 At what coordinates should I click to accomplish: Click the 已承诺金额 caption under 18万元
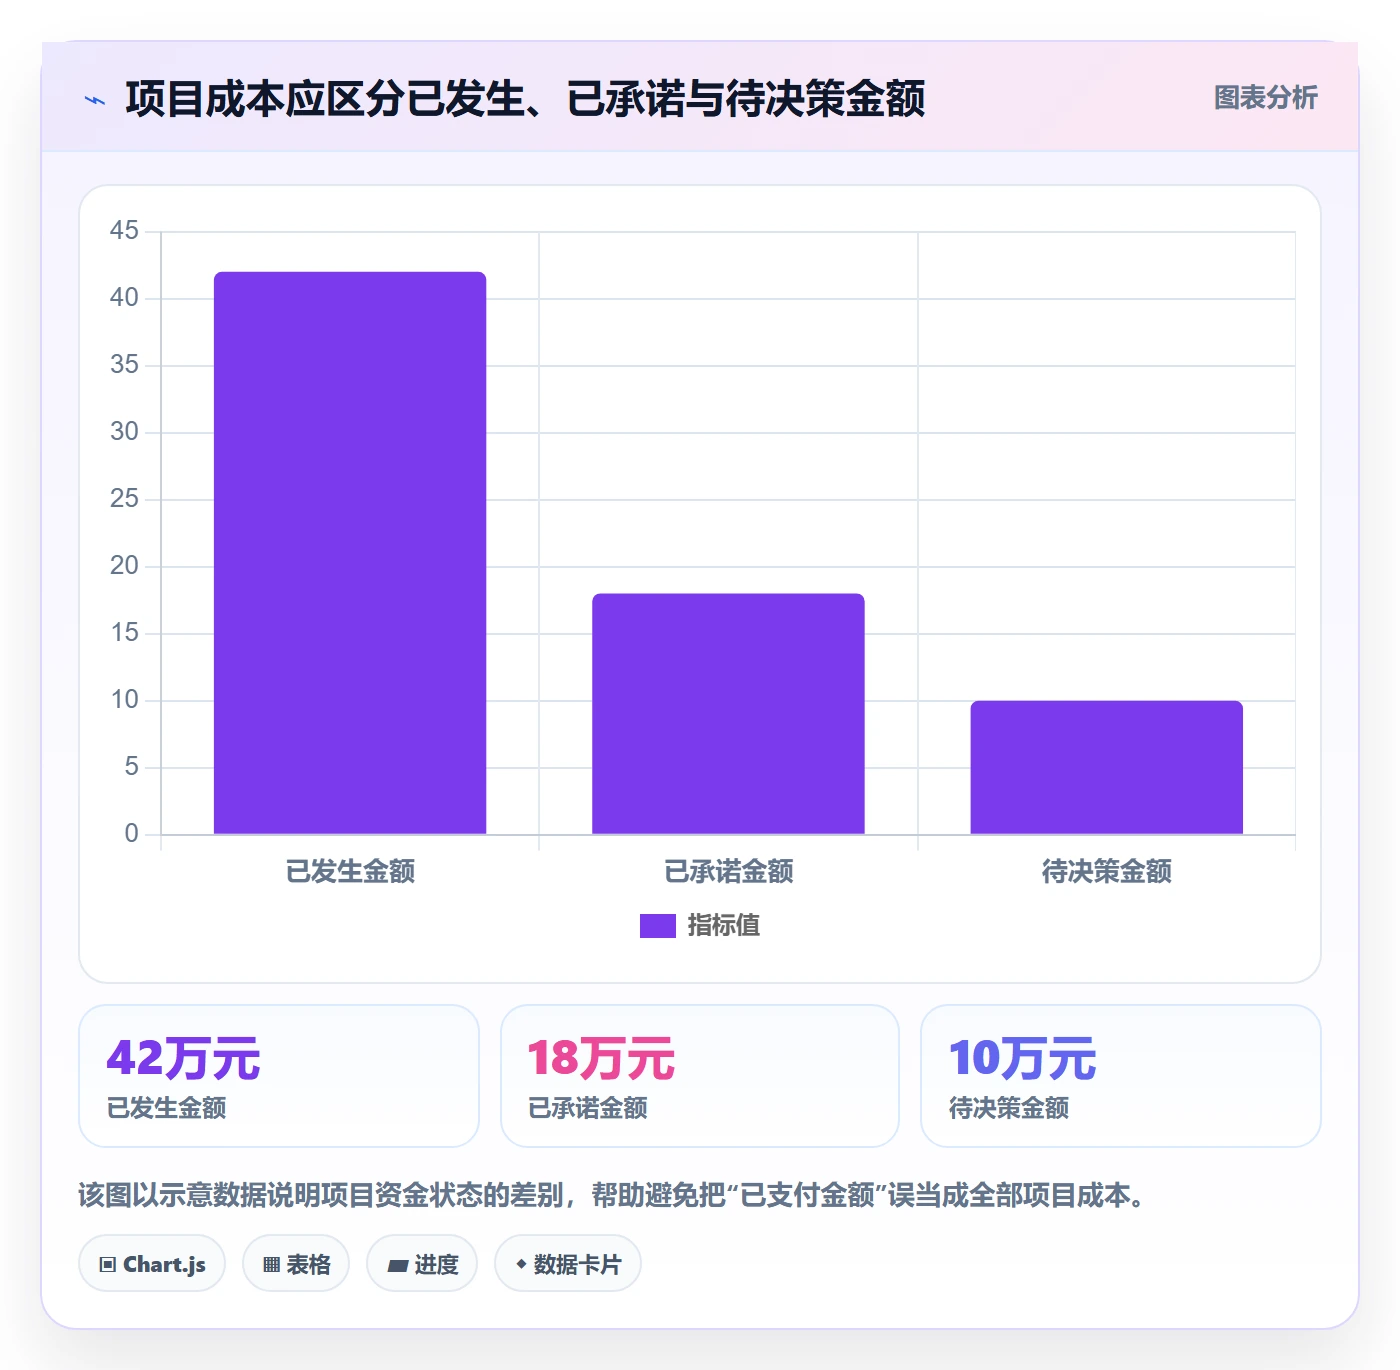(588, 1108)
